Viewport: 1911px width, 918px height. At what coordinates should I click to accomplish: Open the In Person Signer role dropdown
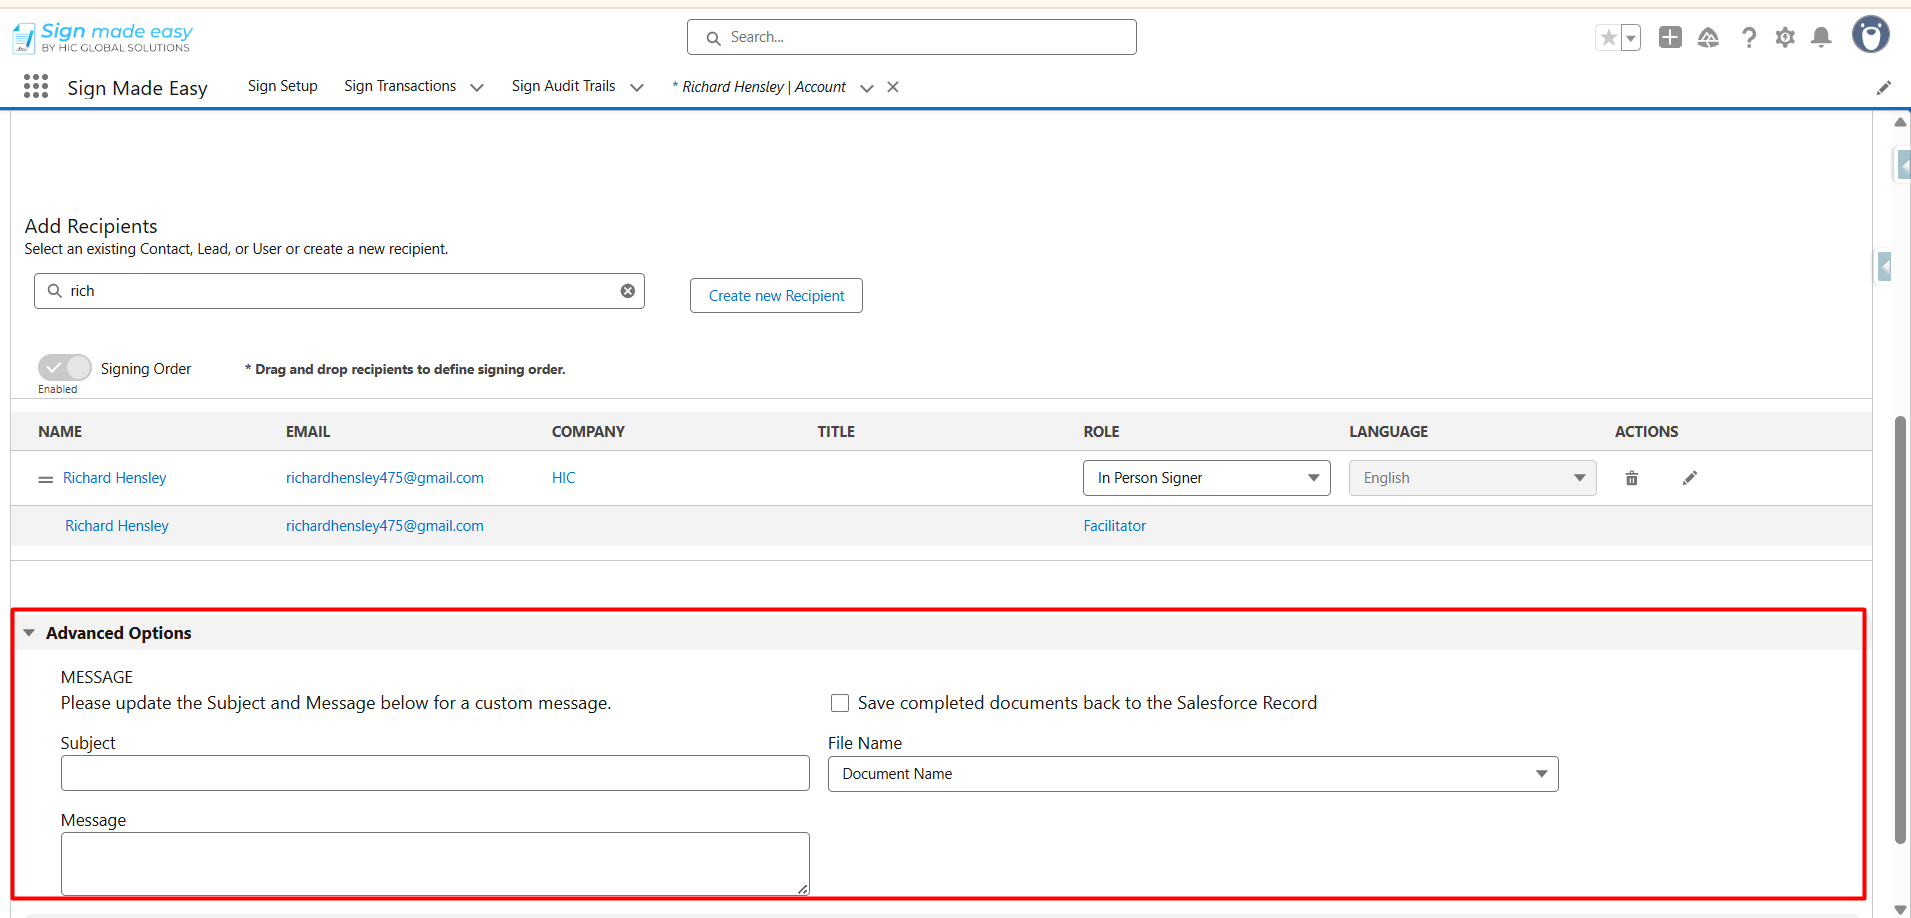(1206, 478)
